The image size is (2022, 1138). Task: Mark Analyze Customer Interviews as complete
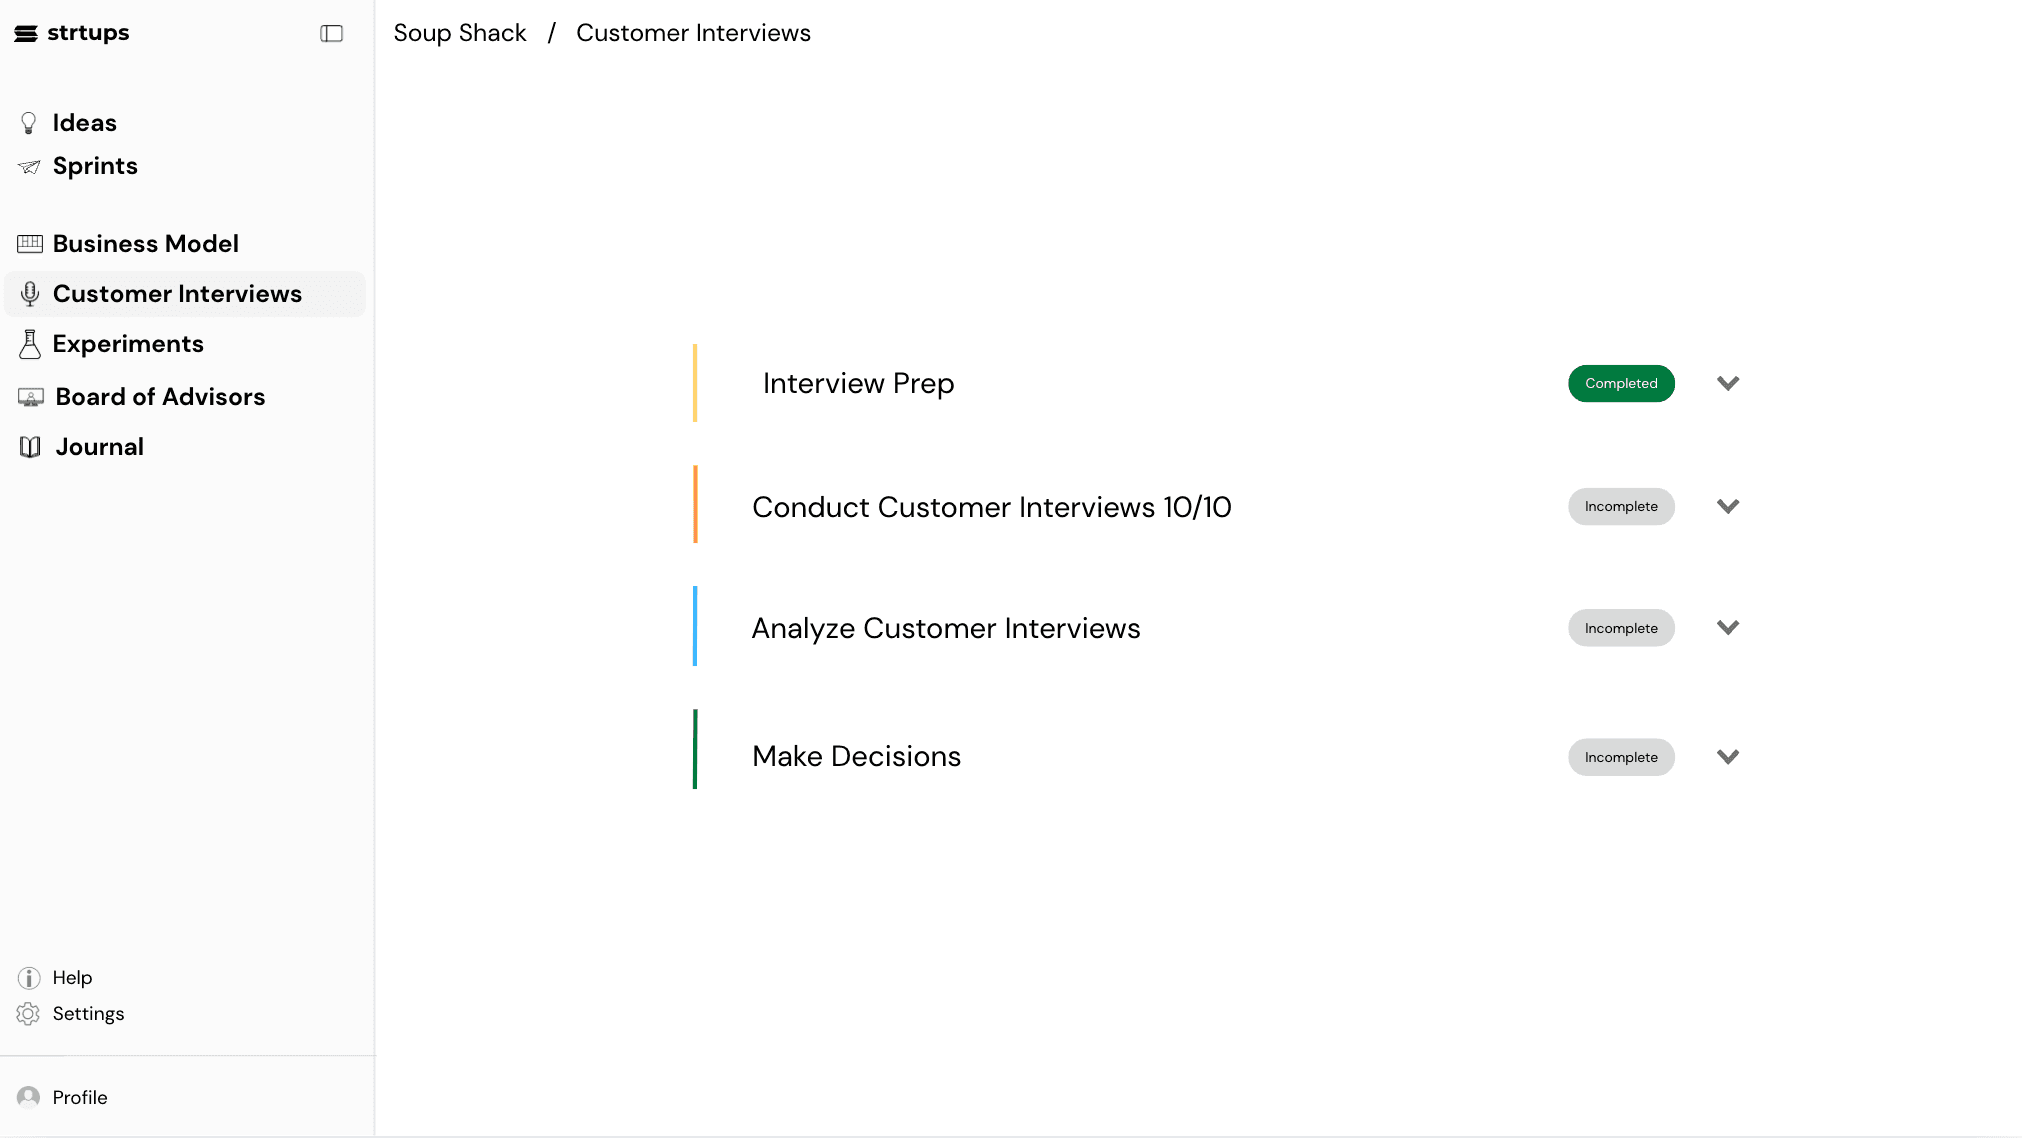pos(1620,627)
